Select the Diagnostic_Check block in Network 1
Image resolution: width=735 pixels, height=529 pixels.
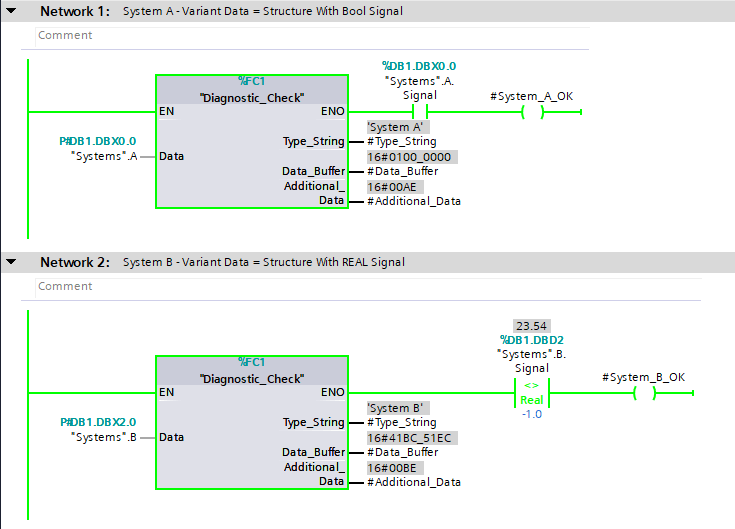[x=252, y=150]
